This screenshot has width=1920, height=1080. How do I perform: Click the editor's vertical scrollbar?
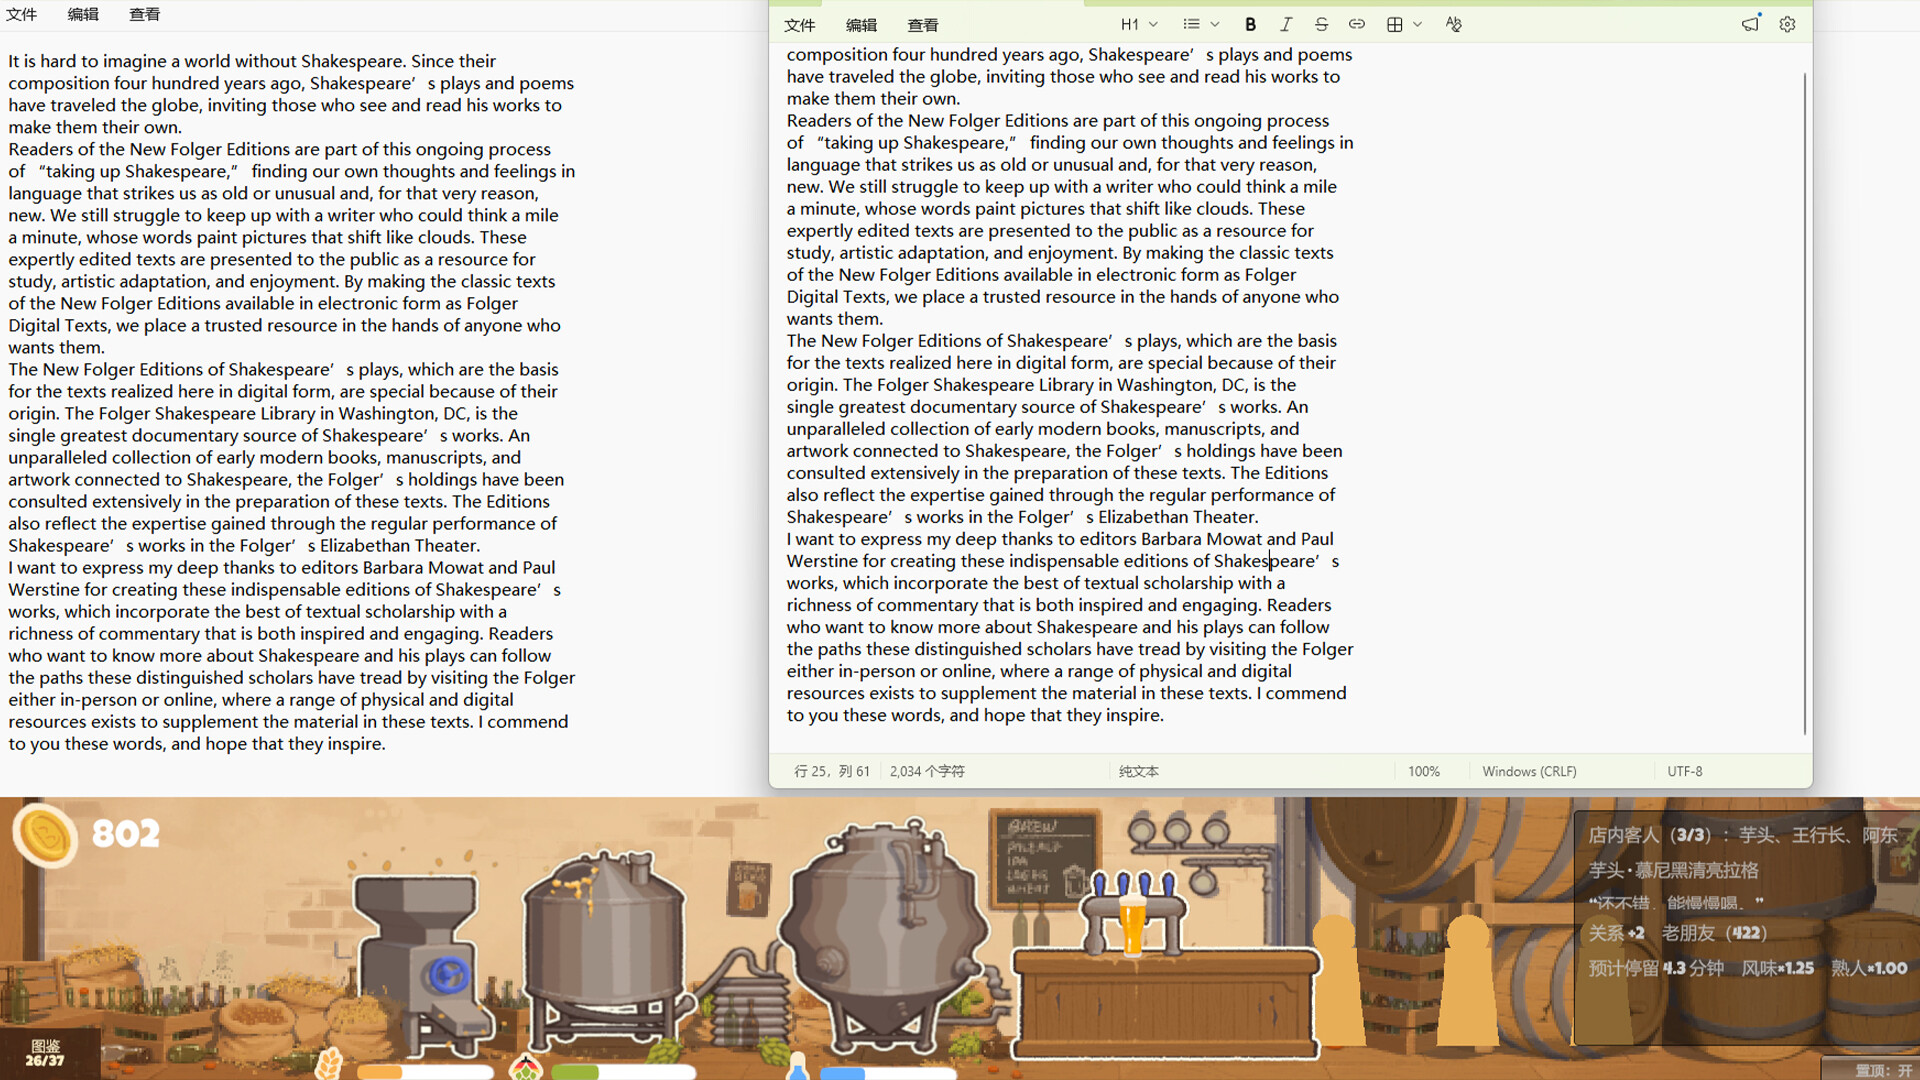tap(1804, 404)
